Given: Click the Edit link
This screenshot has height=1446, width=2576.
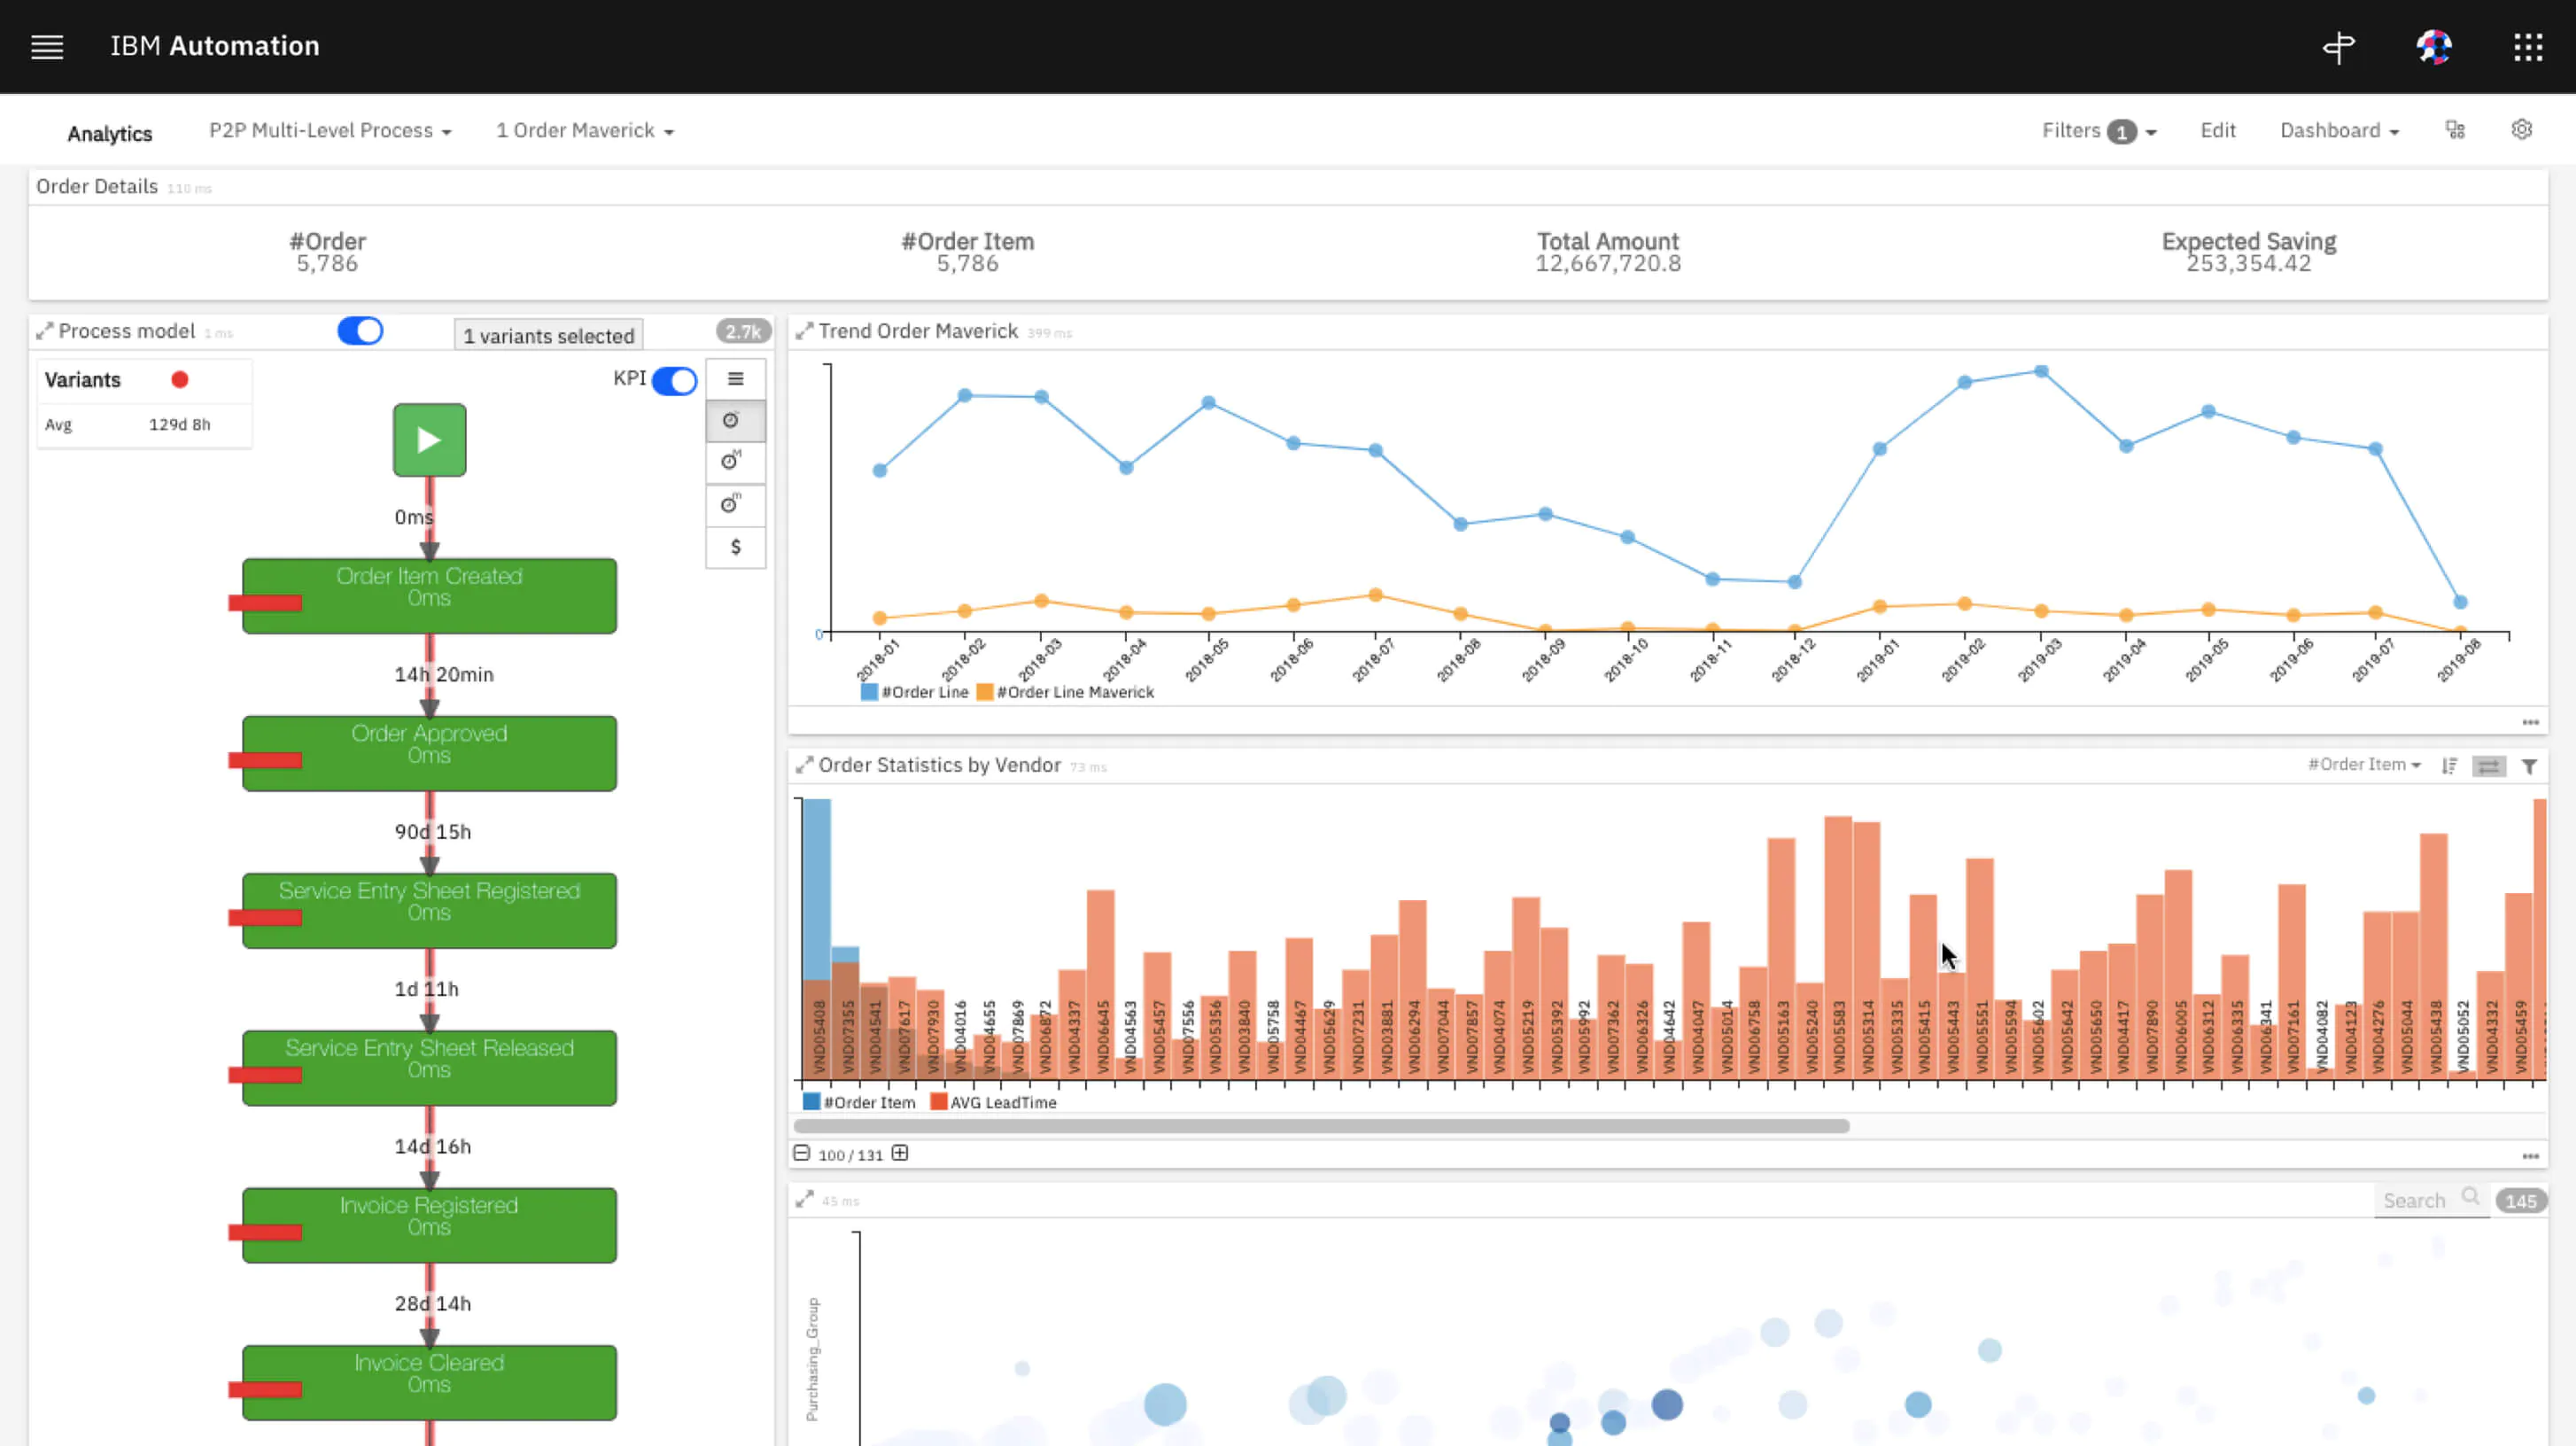Looking at the screenshot, I should [x=2217, y=131].
